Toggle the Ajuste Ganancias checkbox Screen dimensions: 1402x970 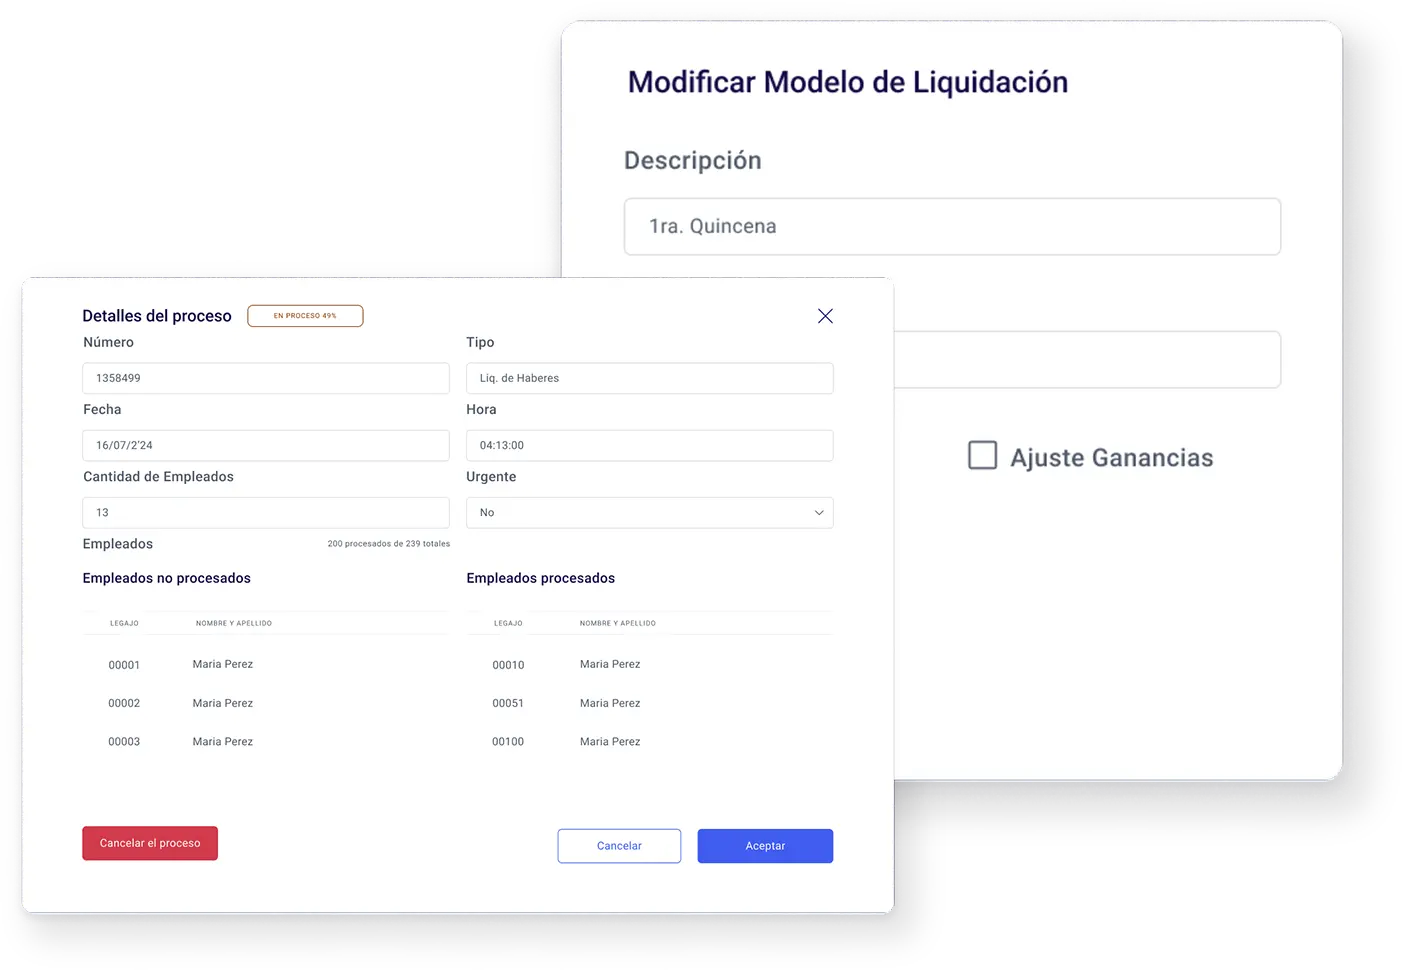[982, 455]
